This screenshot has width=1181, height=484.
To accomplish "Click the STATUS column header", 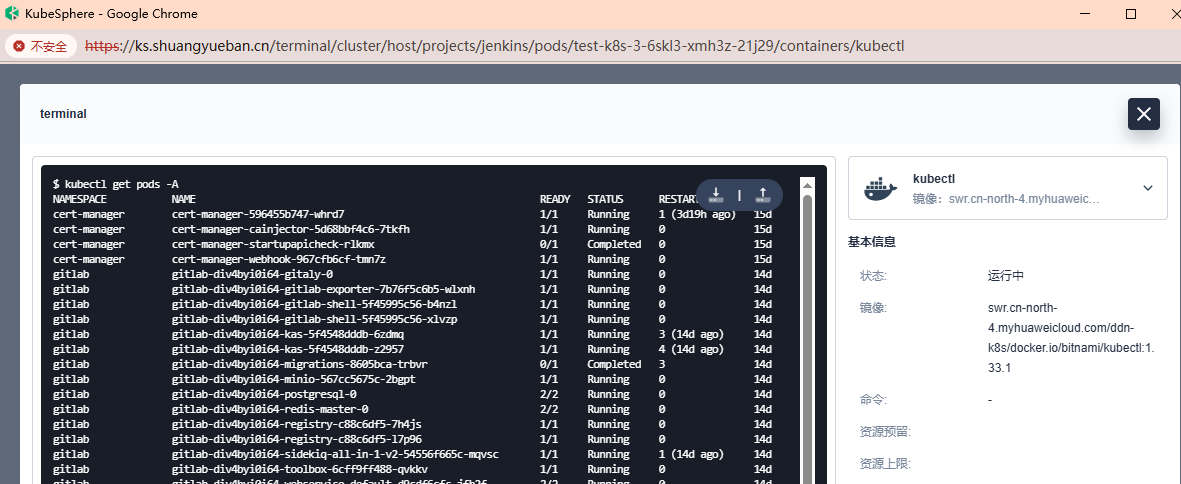I will [x=606, y=199].
